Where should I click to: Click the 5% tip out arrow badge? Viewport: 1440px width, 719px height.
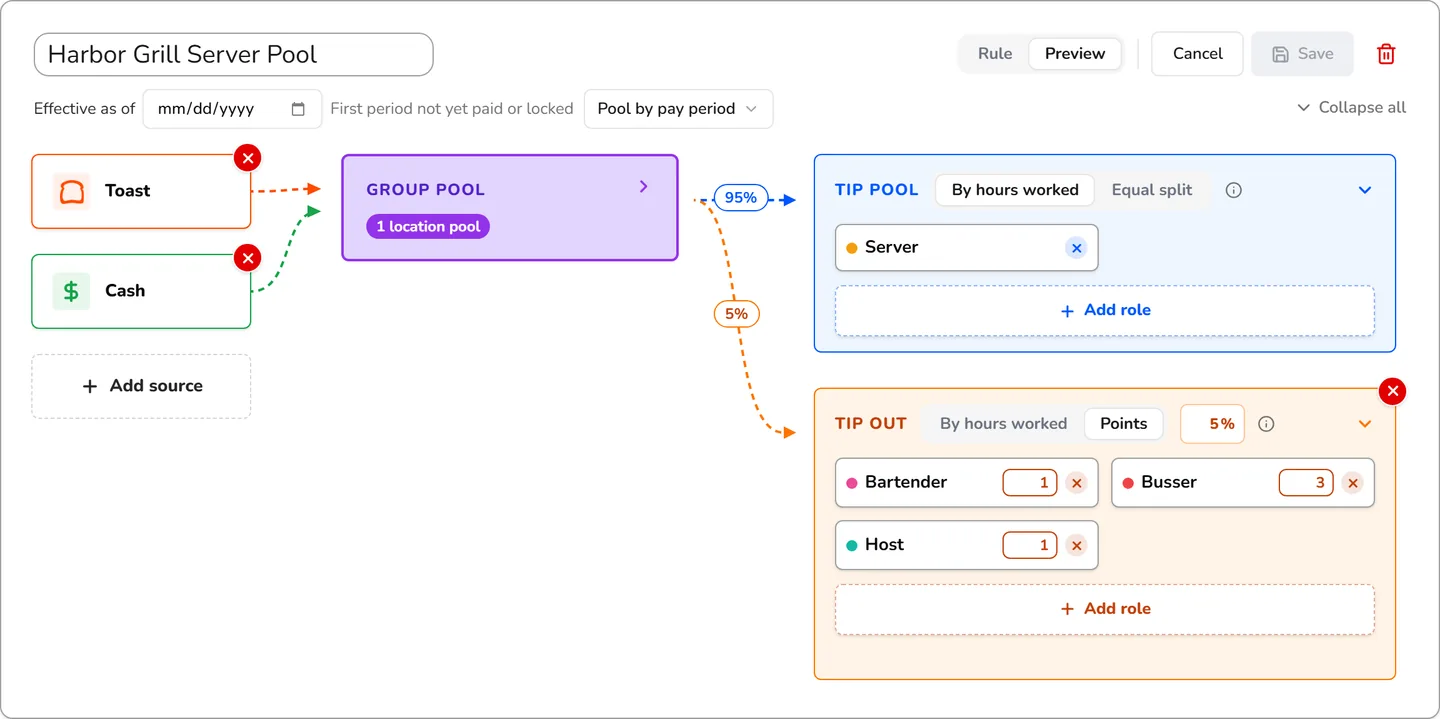736,314
